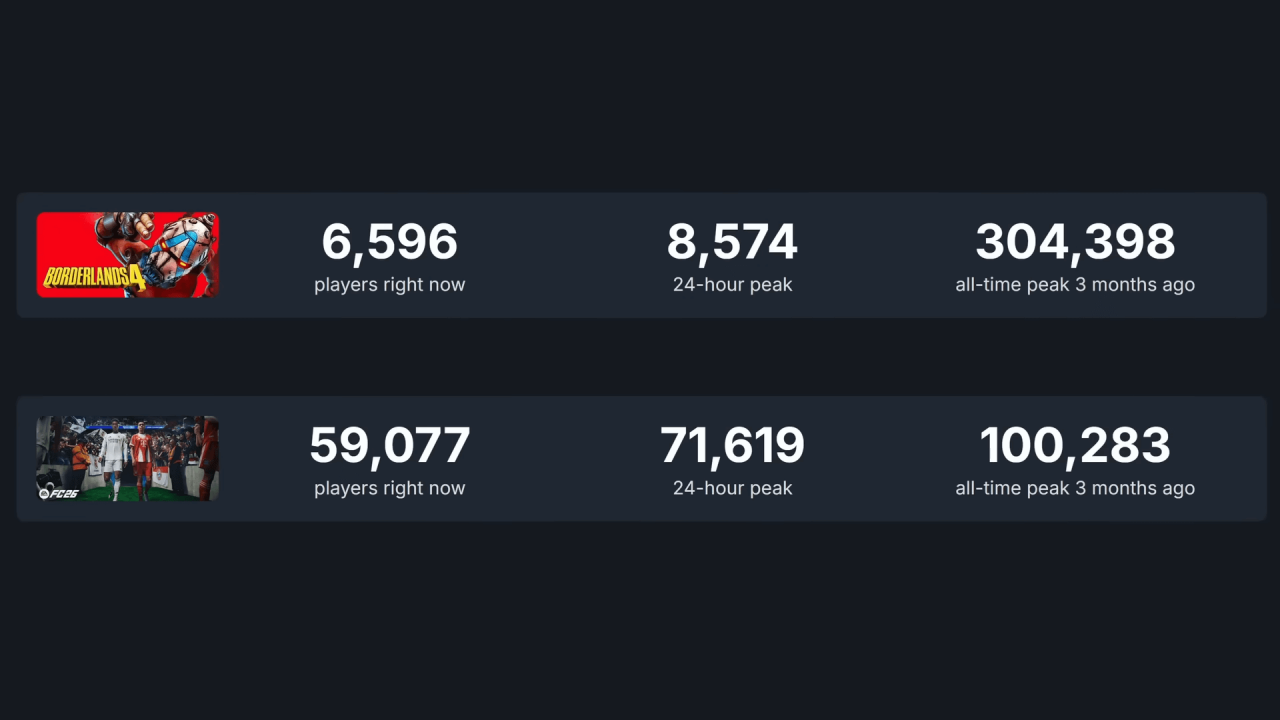This screenshot has height=720, width=1280.
Task: Click the red-kit footballer in FC26 art
Action: (141, 455)
